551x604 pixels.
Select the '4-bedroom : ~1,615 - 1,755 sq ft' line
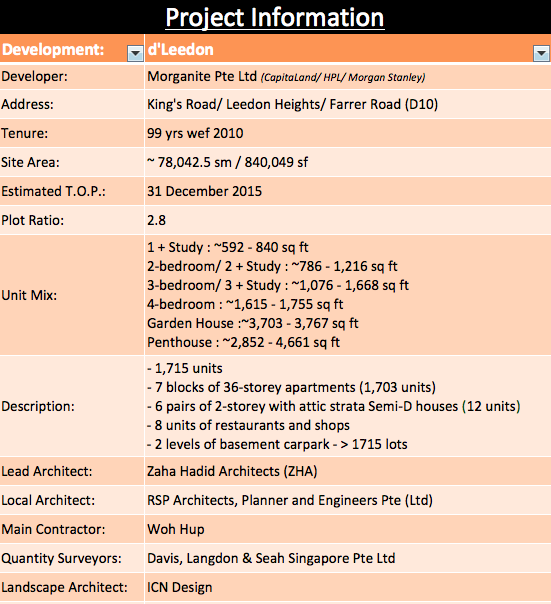pyautogui.click(x=245, y=304)
